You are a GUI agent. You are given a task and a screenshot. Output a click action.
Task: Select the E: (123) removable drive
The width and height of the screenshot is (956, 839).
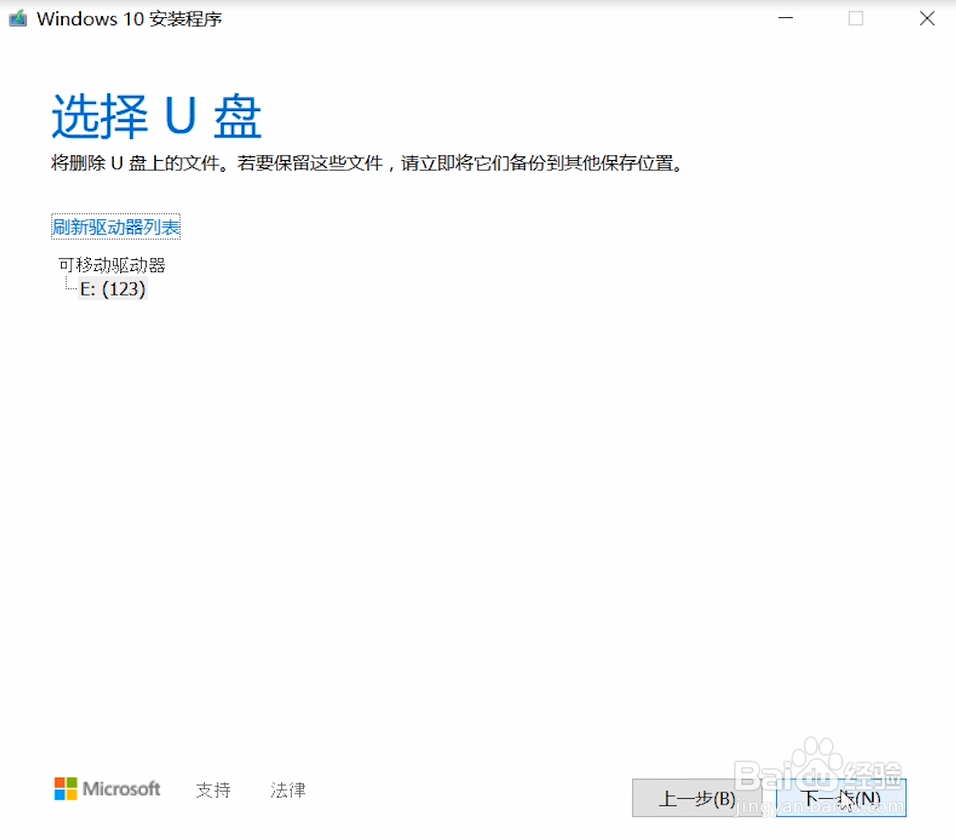point(114,289)
